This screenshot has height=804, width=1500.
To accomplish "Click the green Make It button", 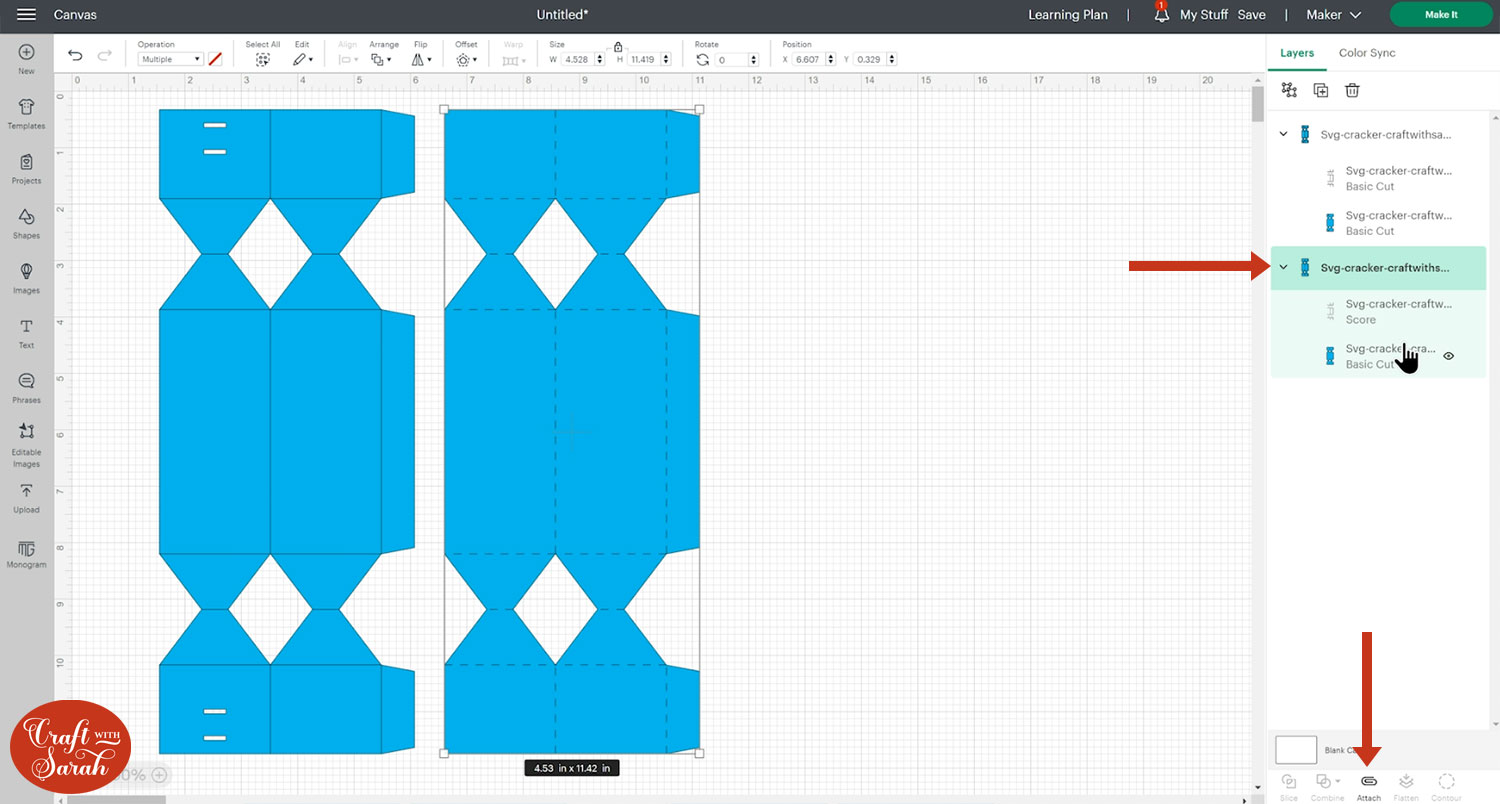I will pyautogui.click(x=1441, y=15).
